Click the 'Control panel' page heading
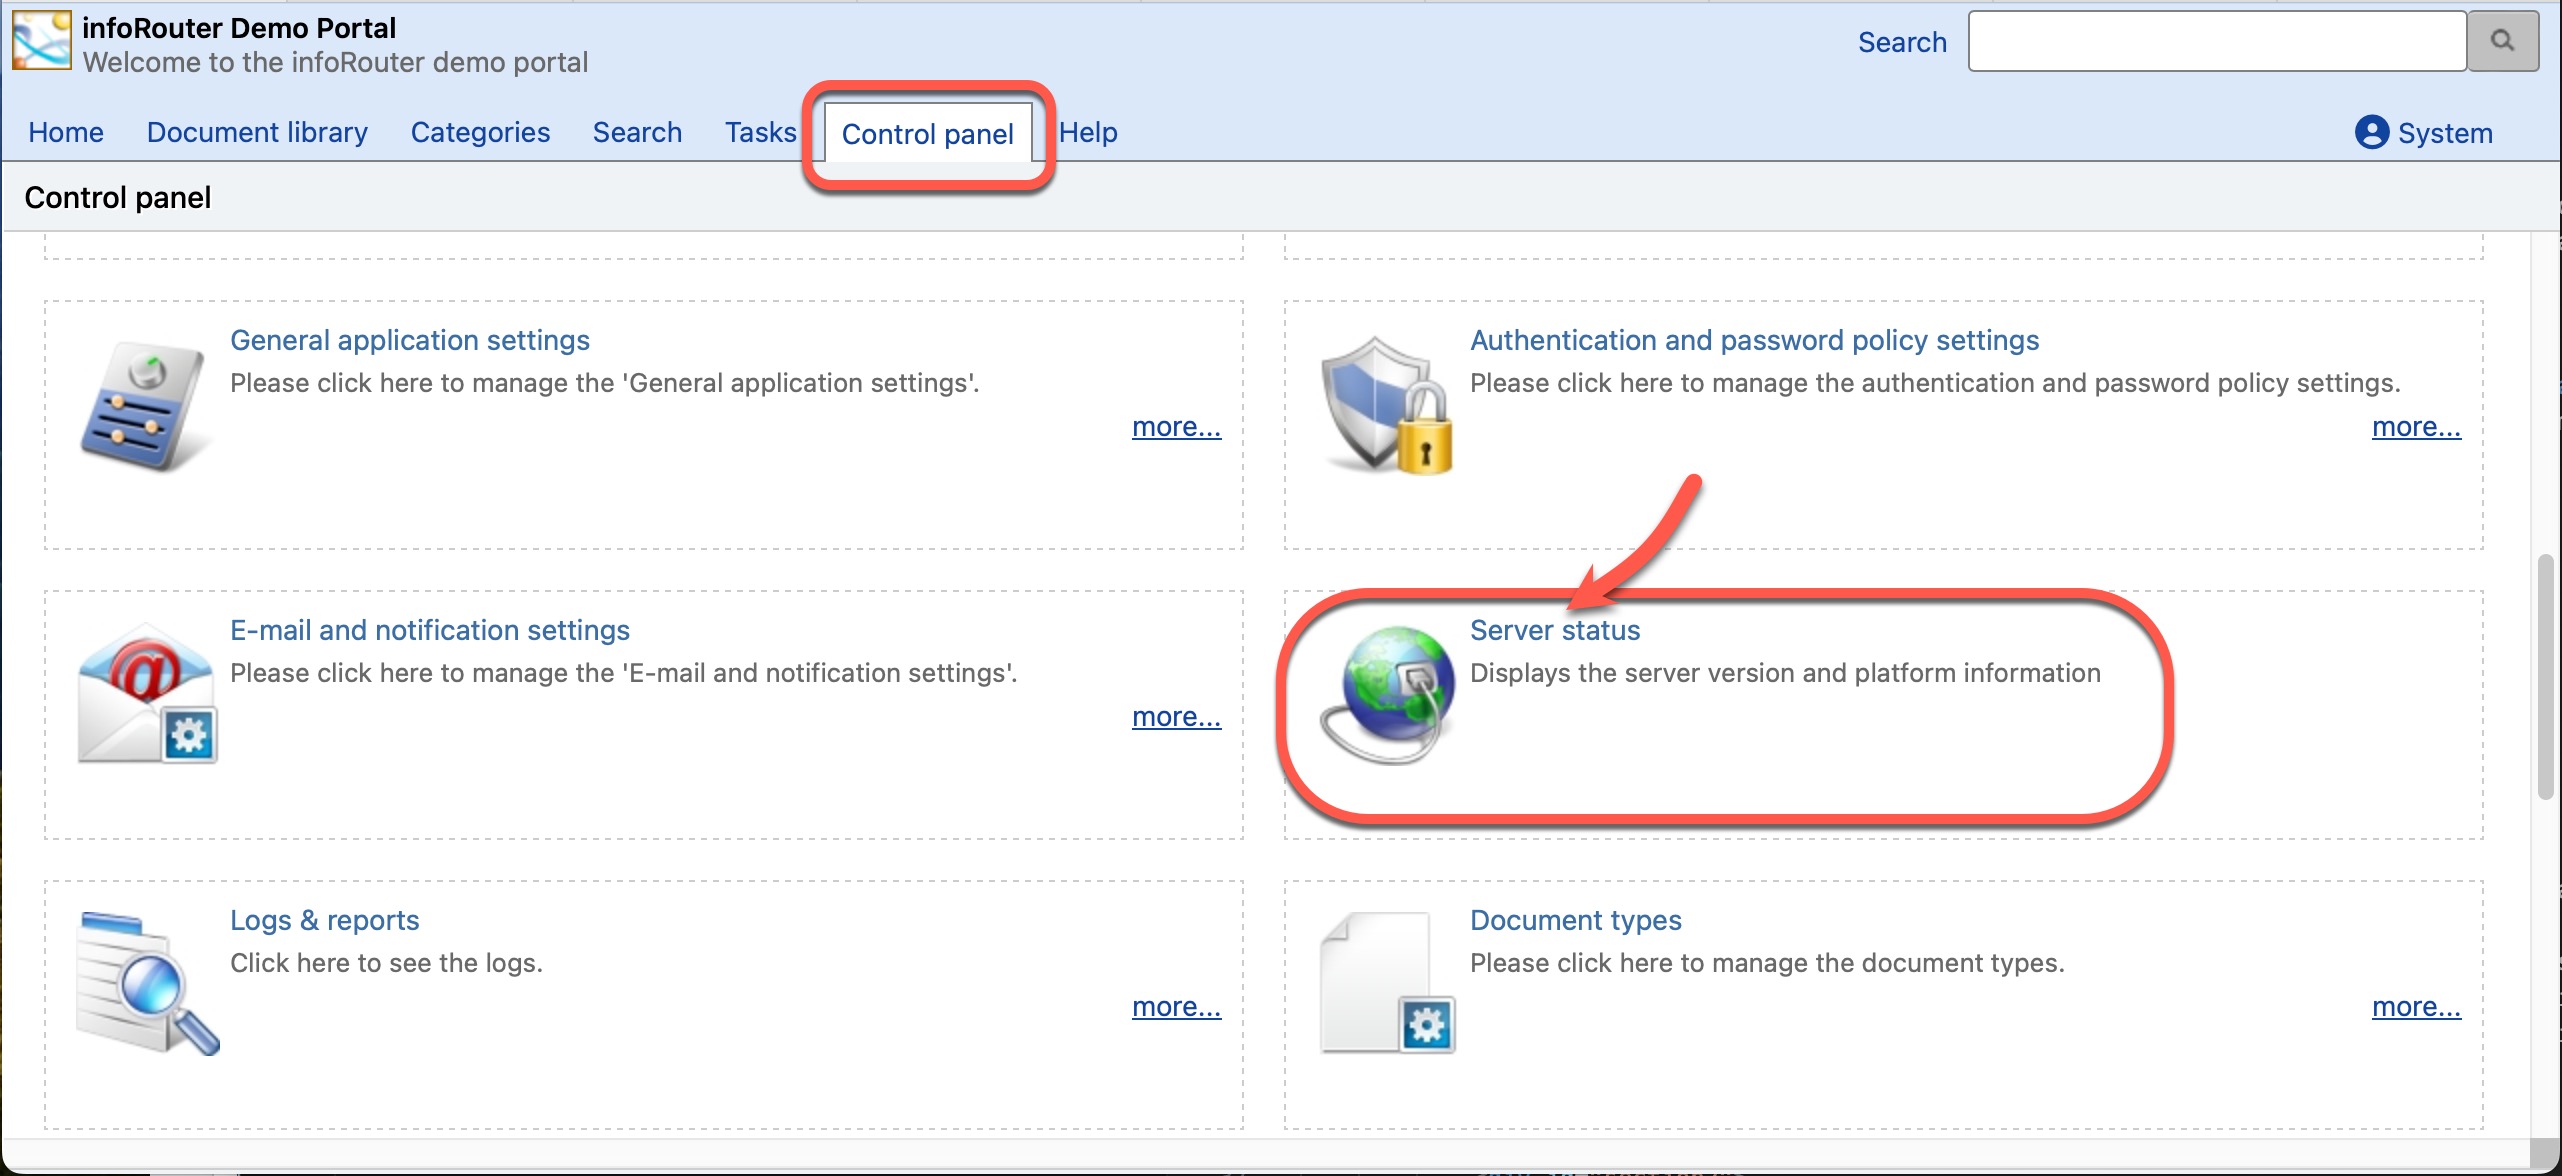This screenshot has width=2562, height=1176. pos(118,198)
